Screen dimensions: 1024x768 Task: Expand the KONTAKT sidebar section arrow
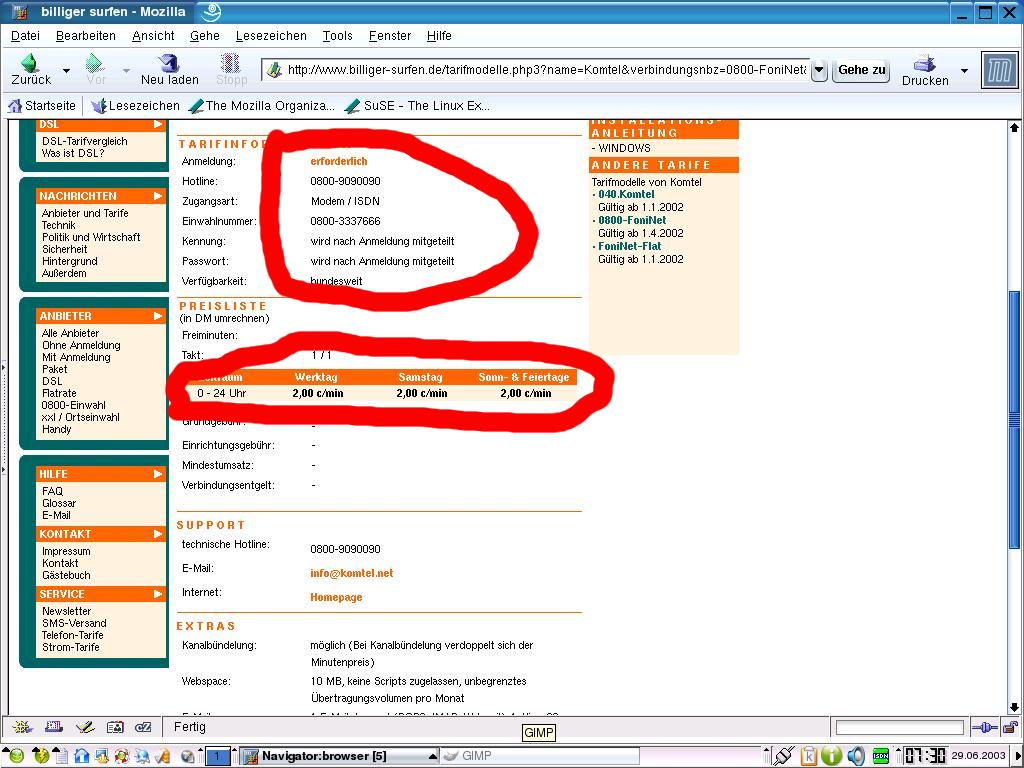(158, 534)
